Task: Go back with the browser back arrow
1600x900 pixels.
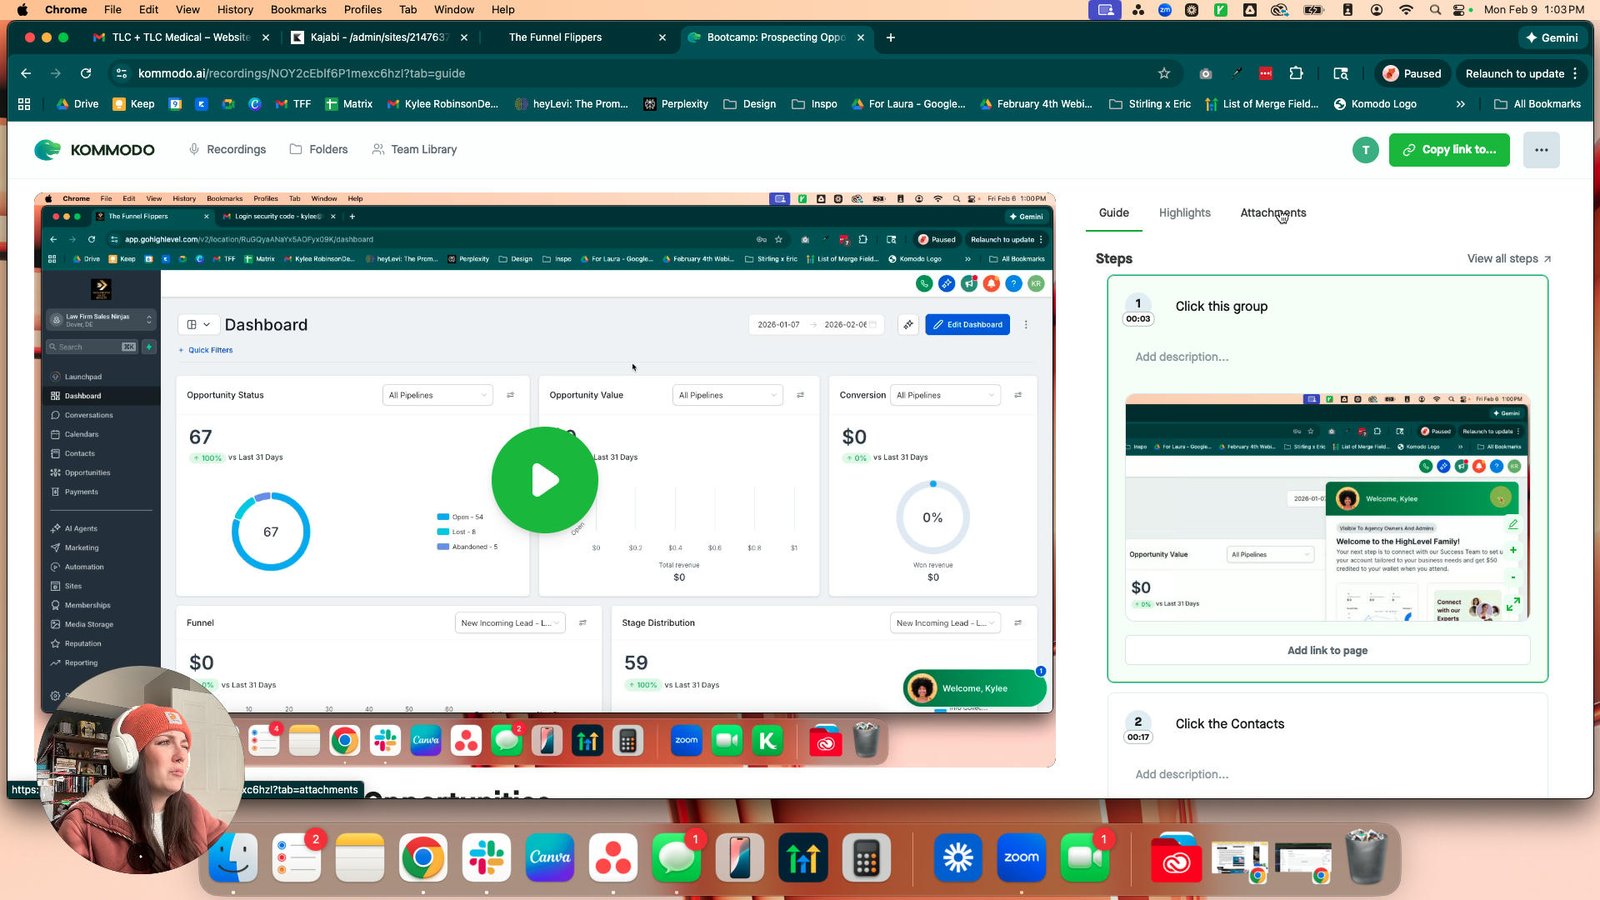Action: pyautogui.click(x=26, y=73)
